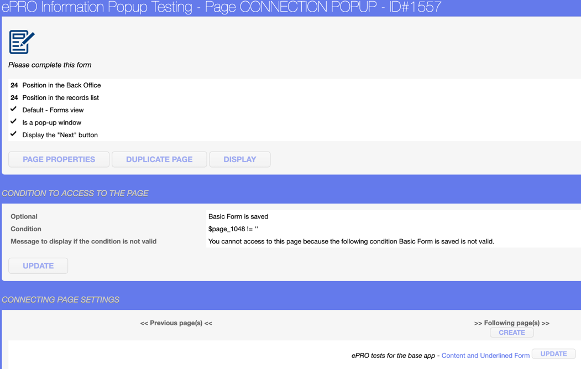Click the 'CONDITION TO ACCESS TO THE PAGE' header
Image resolution: width=582 pixels, height=370 pixels.
75,193
